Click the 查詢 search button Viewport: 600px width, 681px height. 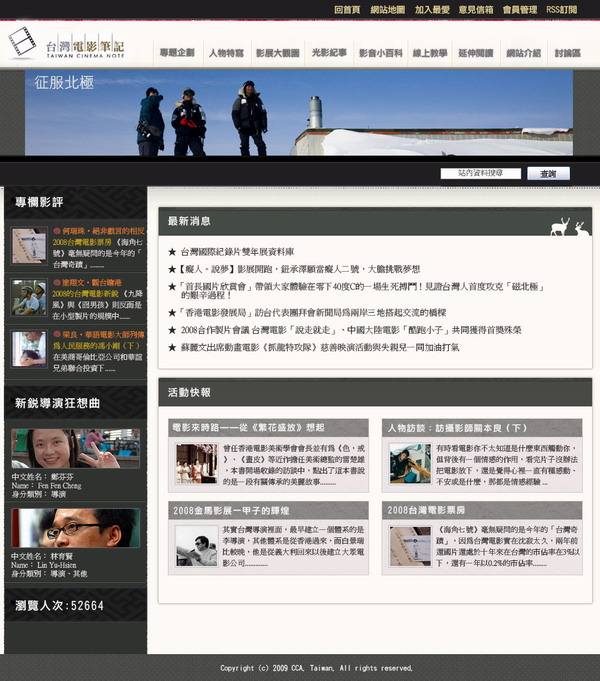(548, 173)
